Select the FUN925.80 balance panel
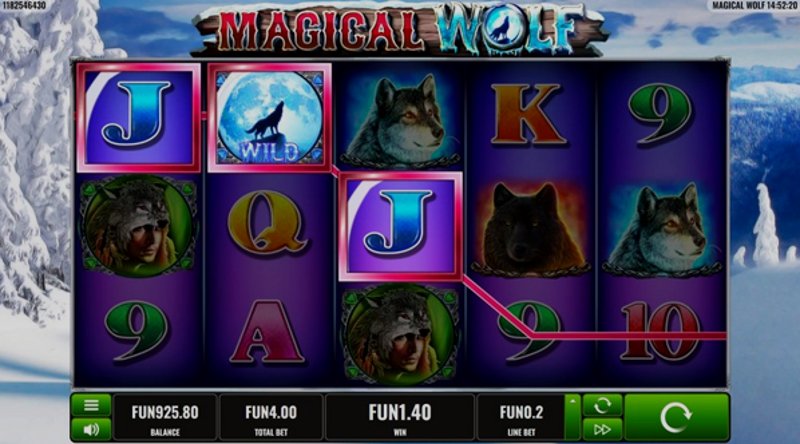Image resolution: width=800 pixels, height=444 pixels. (165, 417)
